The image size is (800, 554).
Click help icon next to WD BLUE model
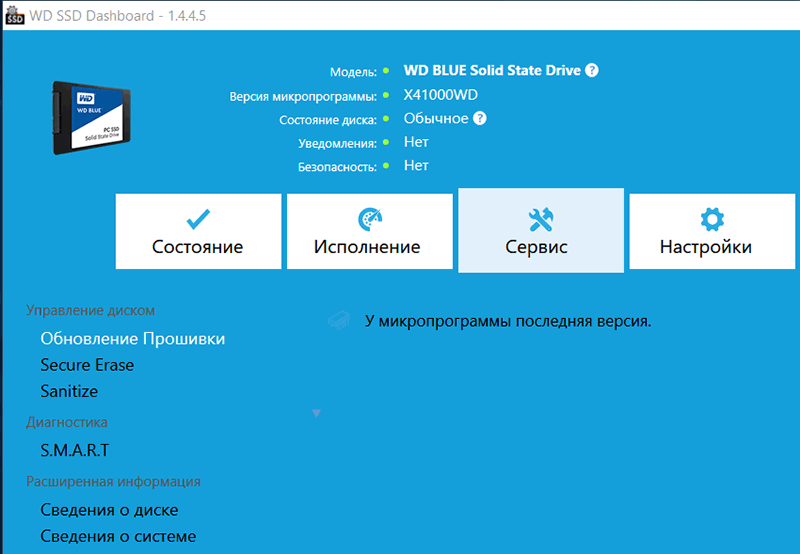[592, 71]
